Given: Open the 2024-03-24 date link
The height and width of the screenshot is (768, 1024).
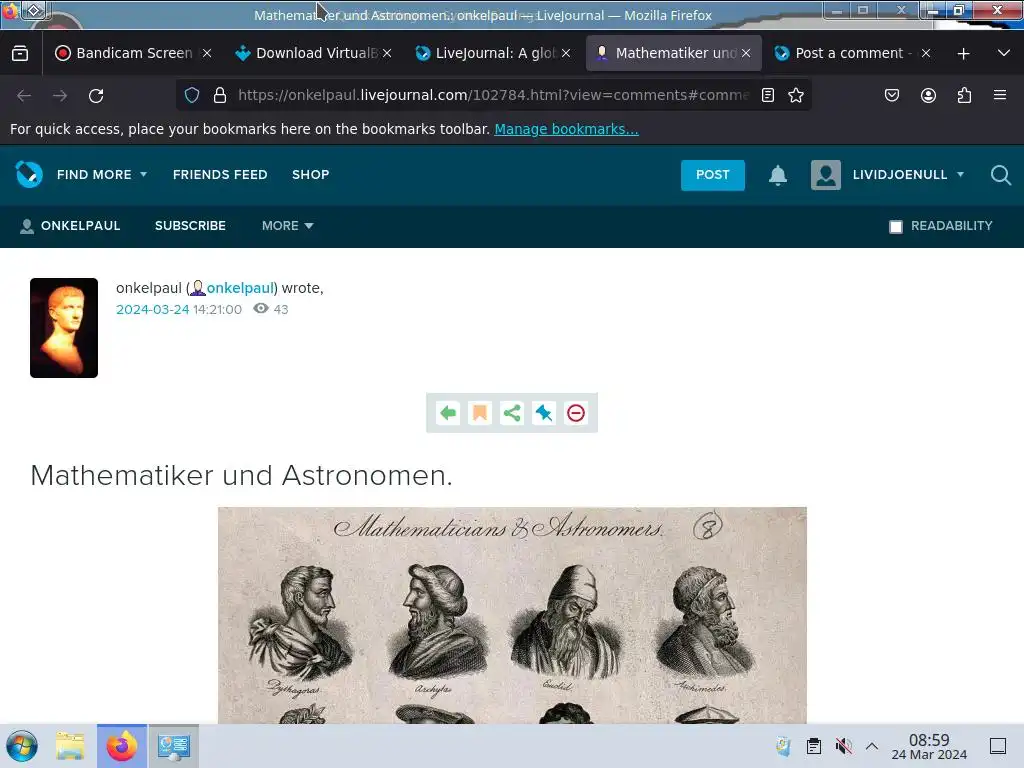Looking at the screenshot, I should click(153, 310).
